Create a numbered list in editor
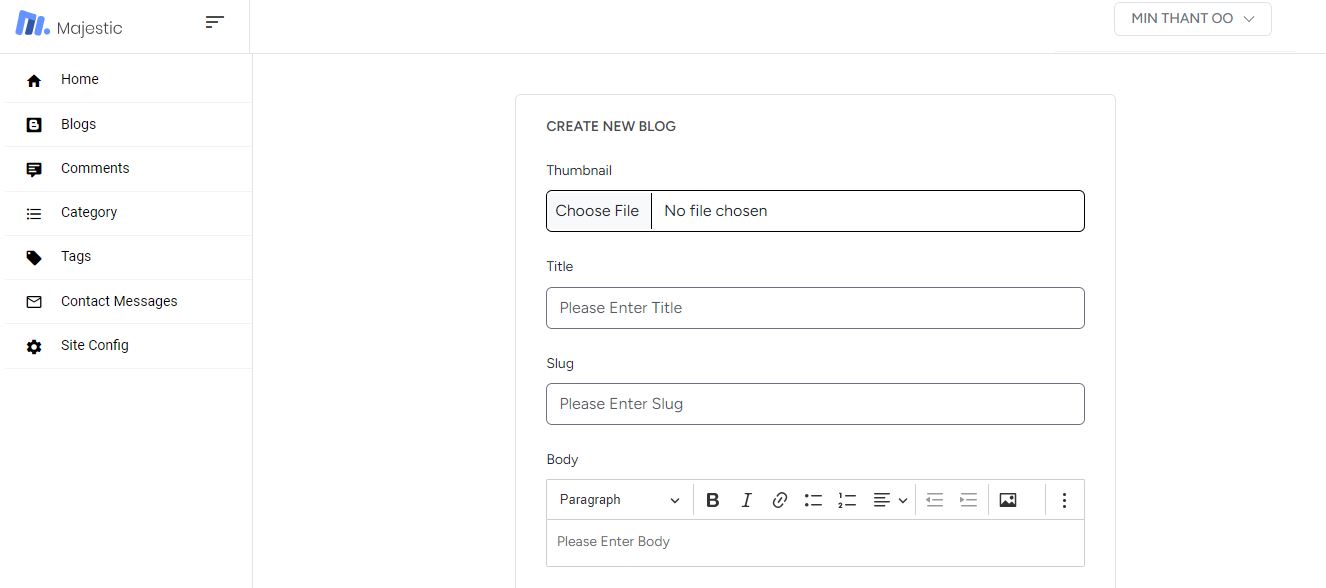Screen dimensions: 1326x588 (847, 500)
